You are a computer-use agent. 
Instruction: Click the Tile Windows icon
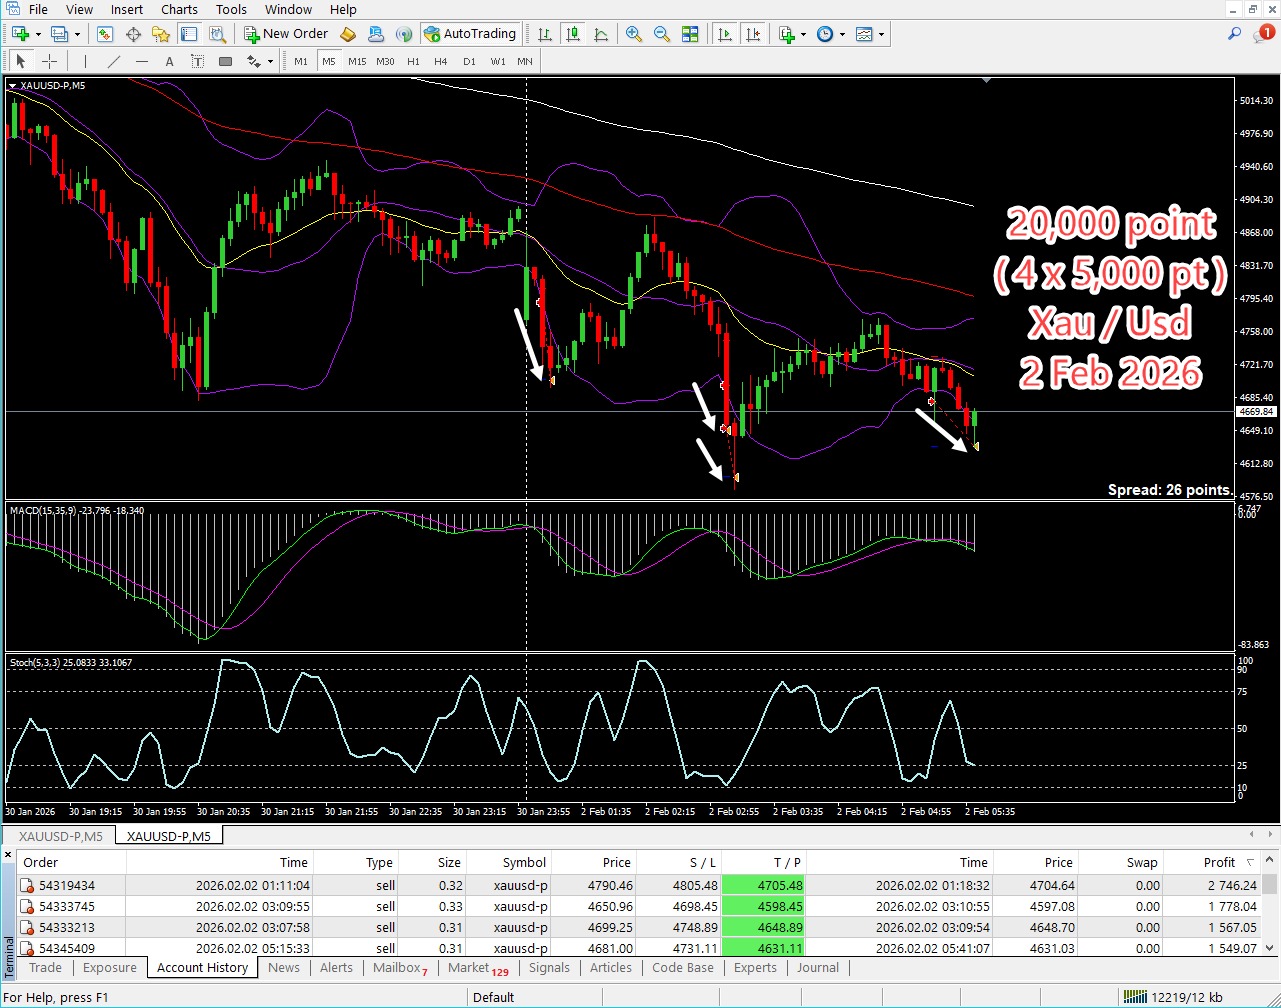[690, 34]
